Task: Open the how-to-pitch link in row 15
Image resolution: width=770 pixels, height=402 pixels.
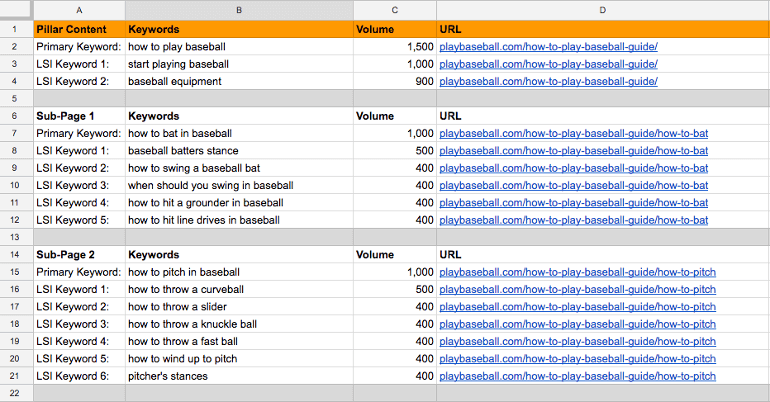Action: point(578,272)
